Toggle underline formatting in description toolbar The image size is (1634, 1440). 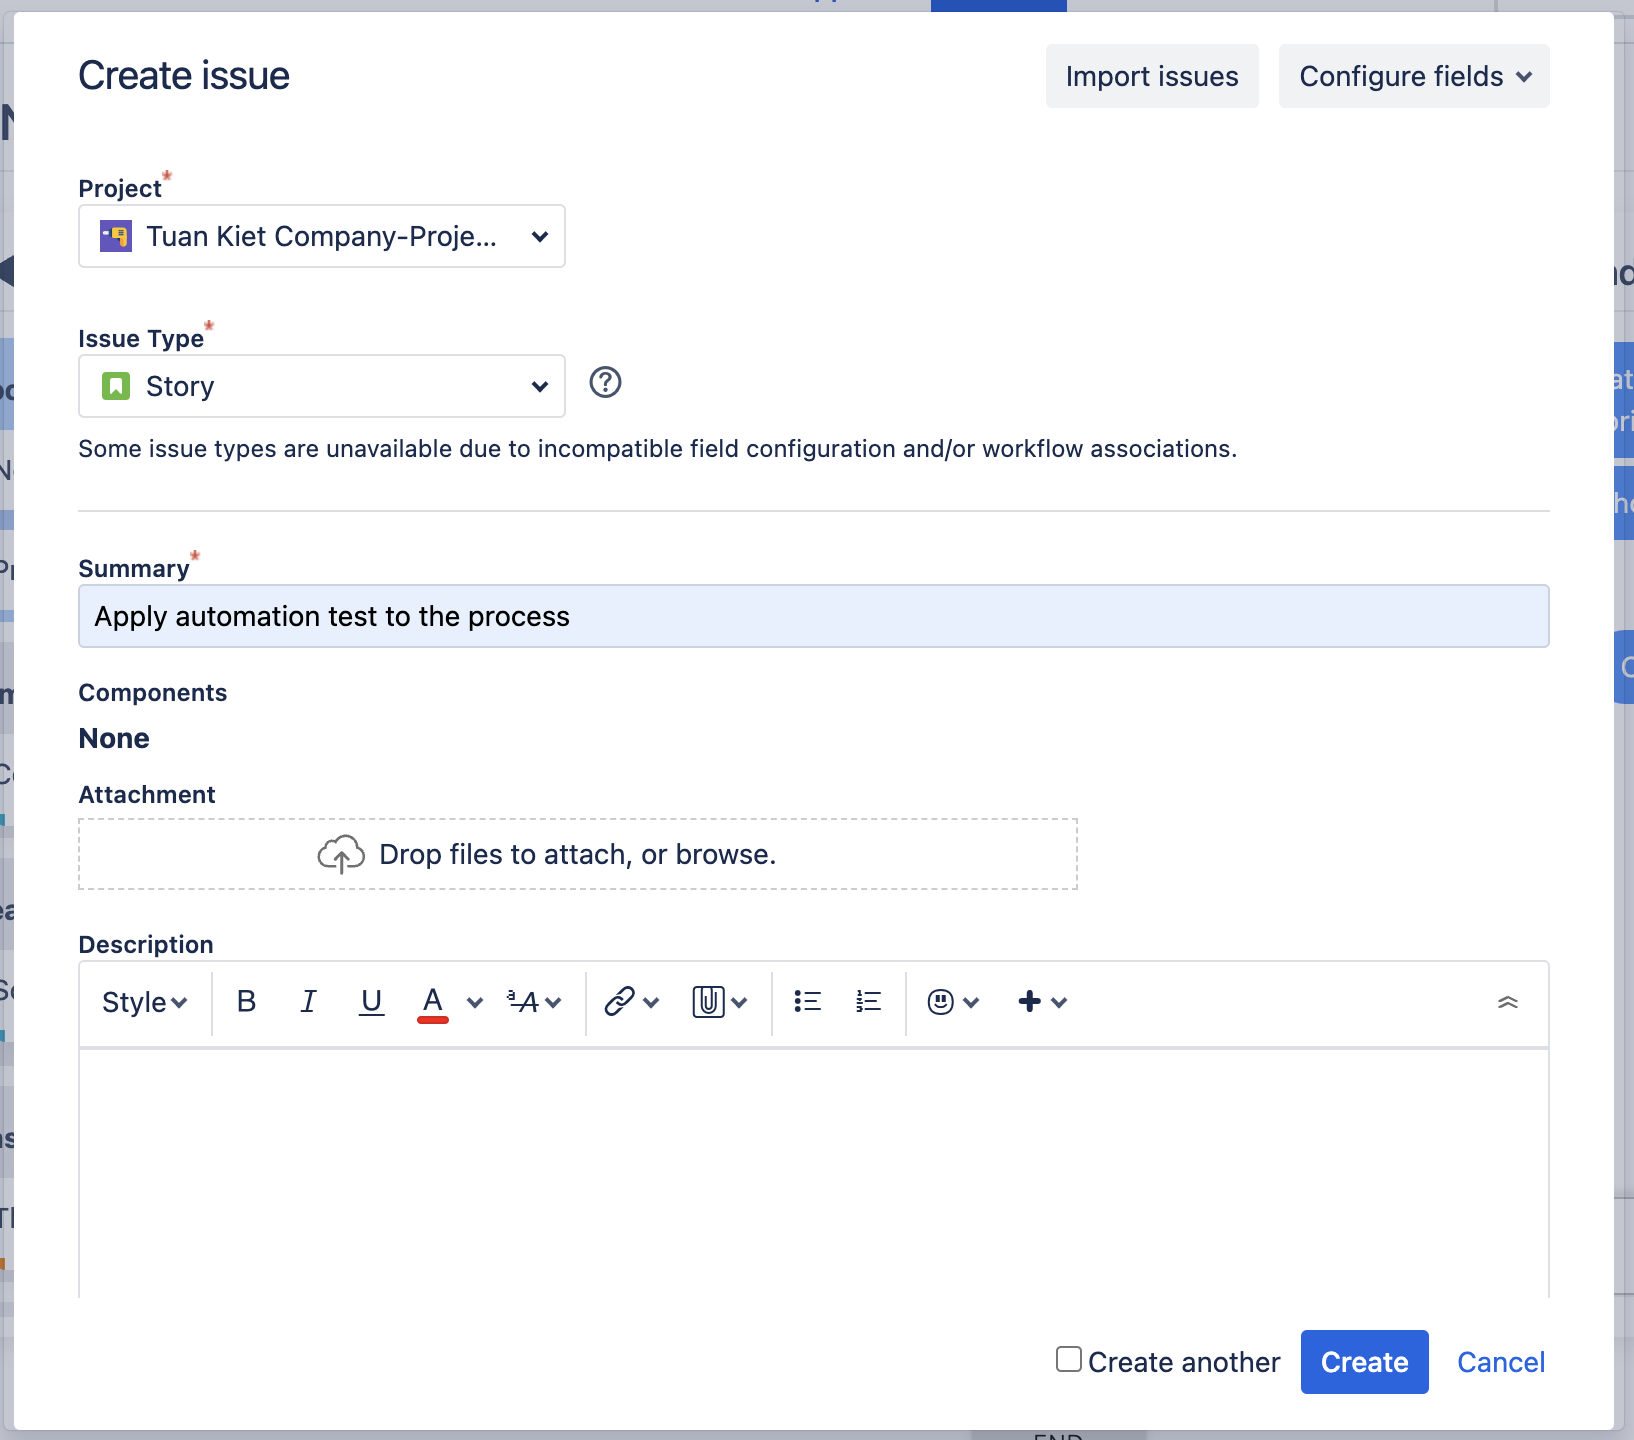[371, 1001]
